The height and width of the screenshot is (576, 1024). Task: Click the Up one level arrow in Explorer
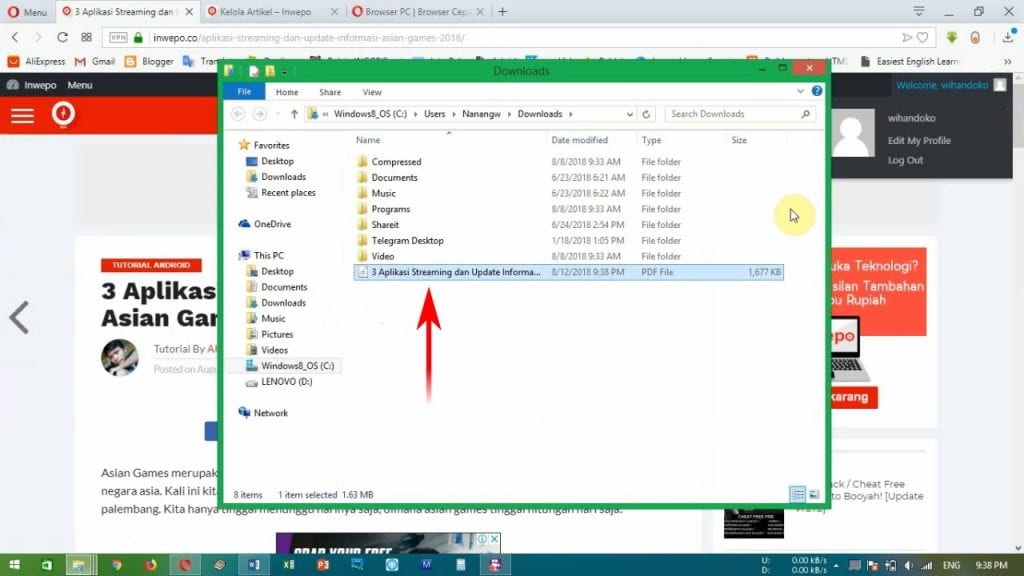294,114
